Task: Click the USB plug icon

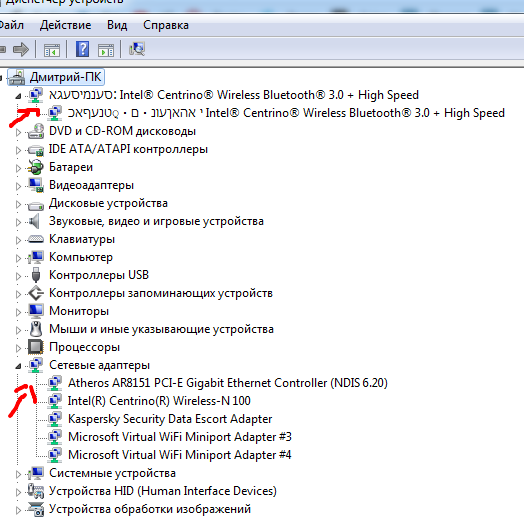Action: coord(36,275)
